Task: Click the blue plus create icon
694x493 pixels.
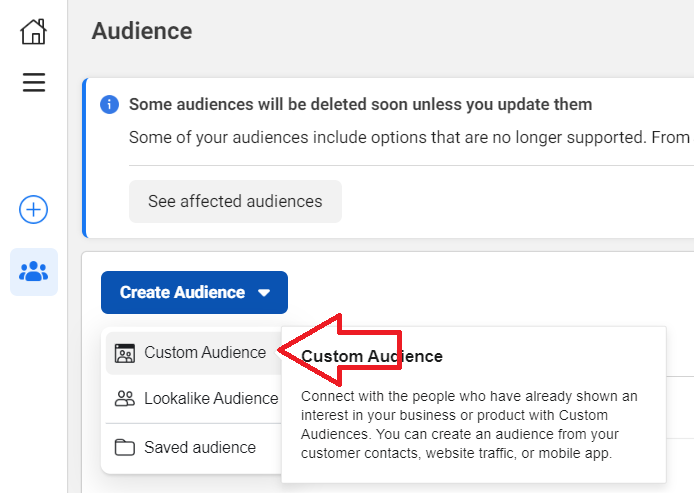Action: pyautogui.click(x=33, y=209)
